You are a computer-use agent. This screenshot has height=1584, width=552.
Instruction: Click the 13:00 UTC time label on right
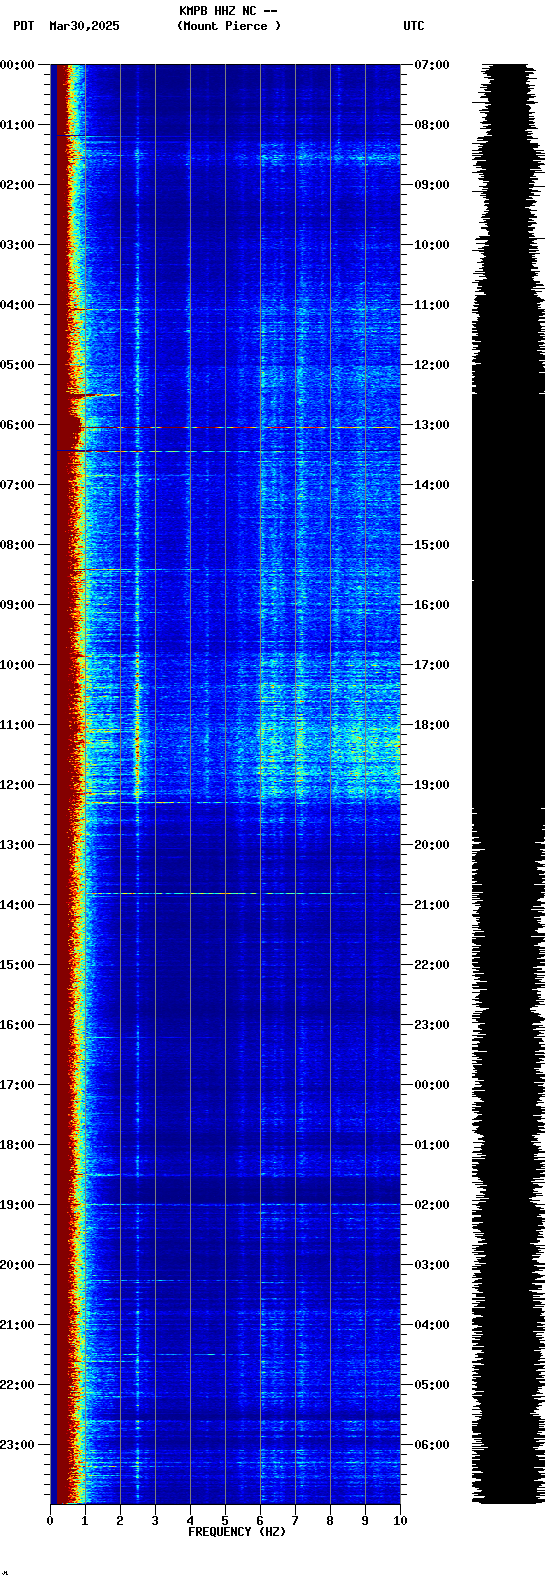432,425
